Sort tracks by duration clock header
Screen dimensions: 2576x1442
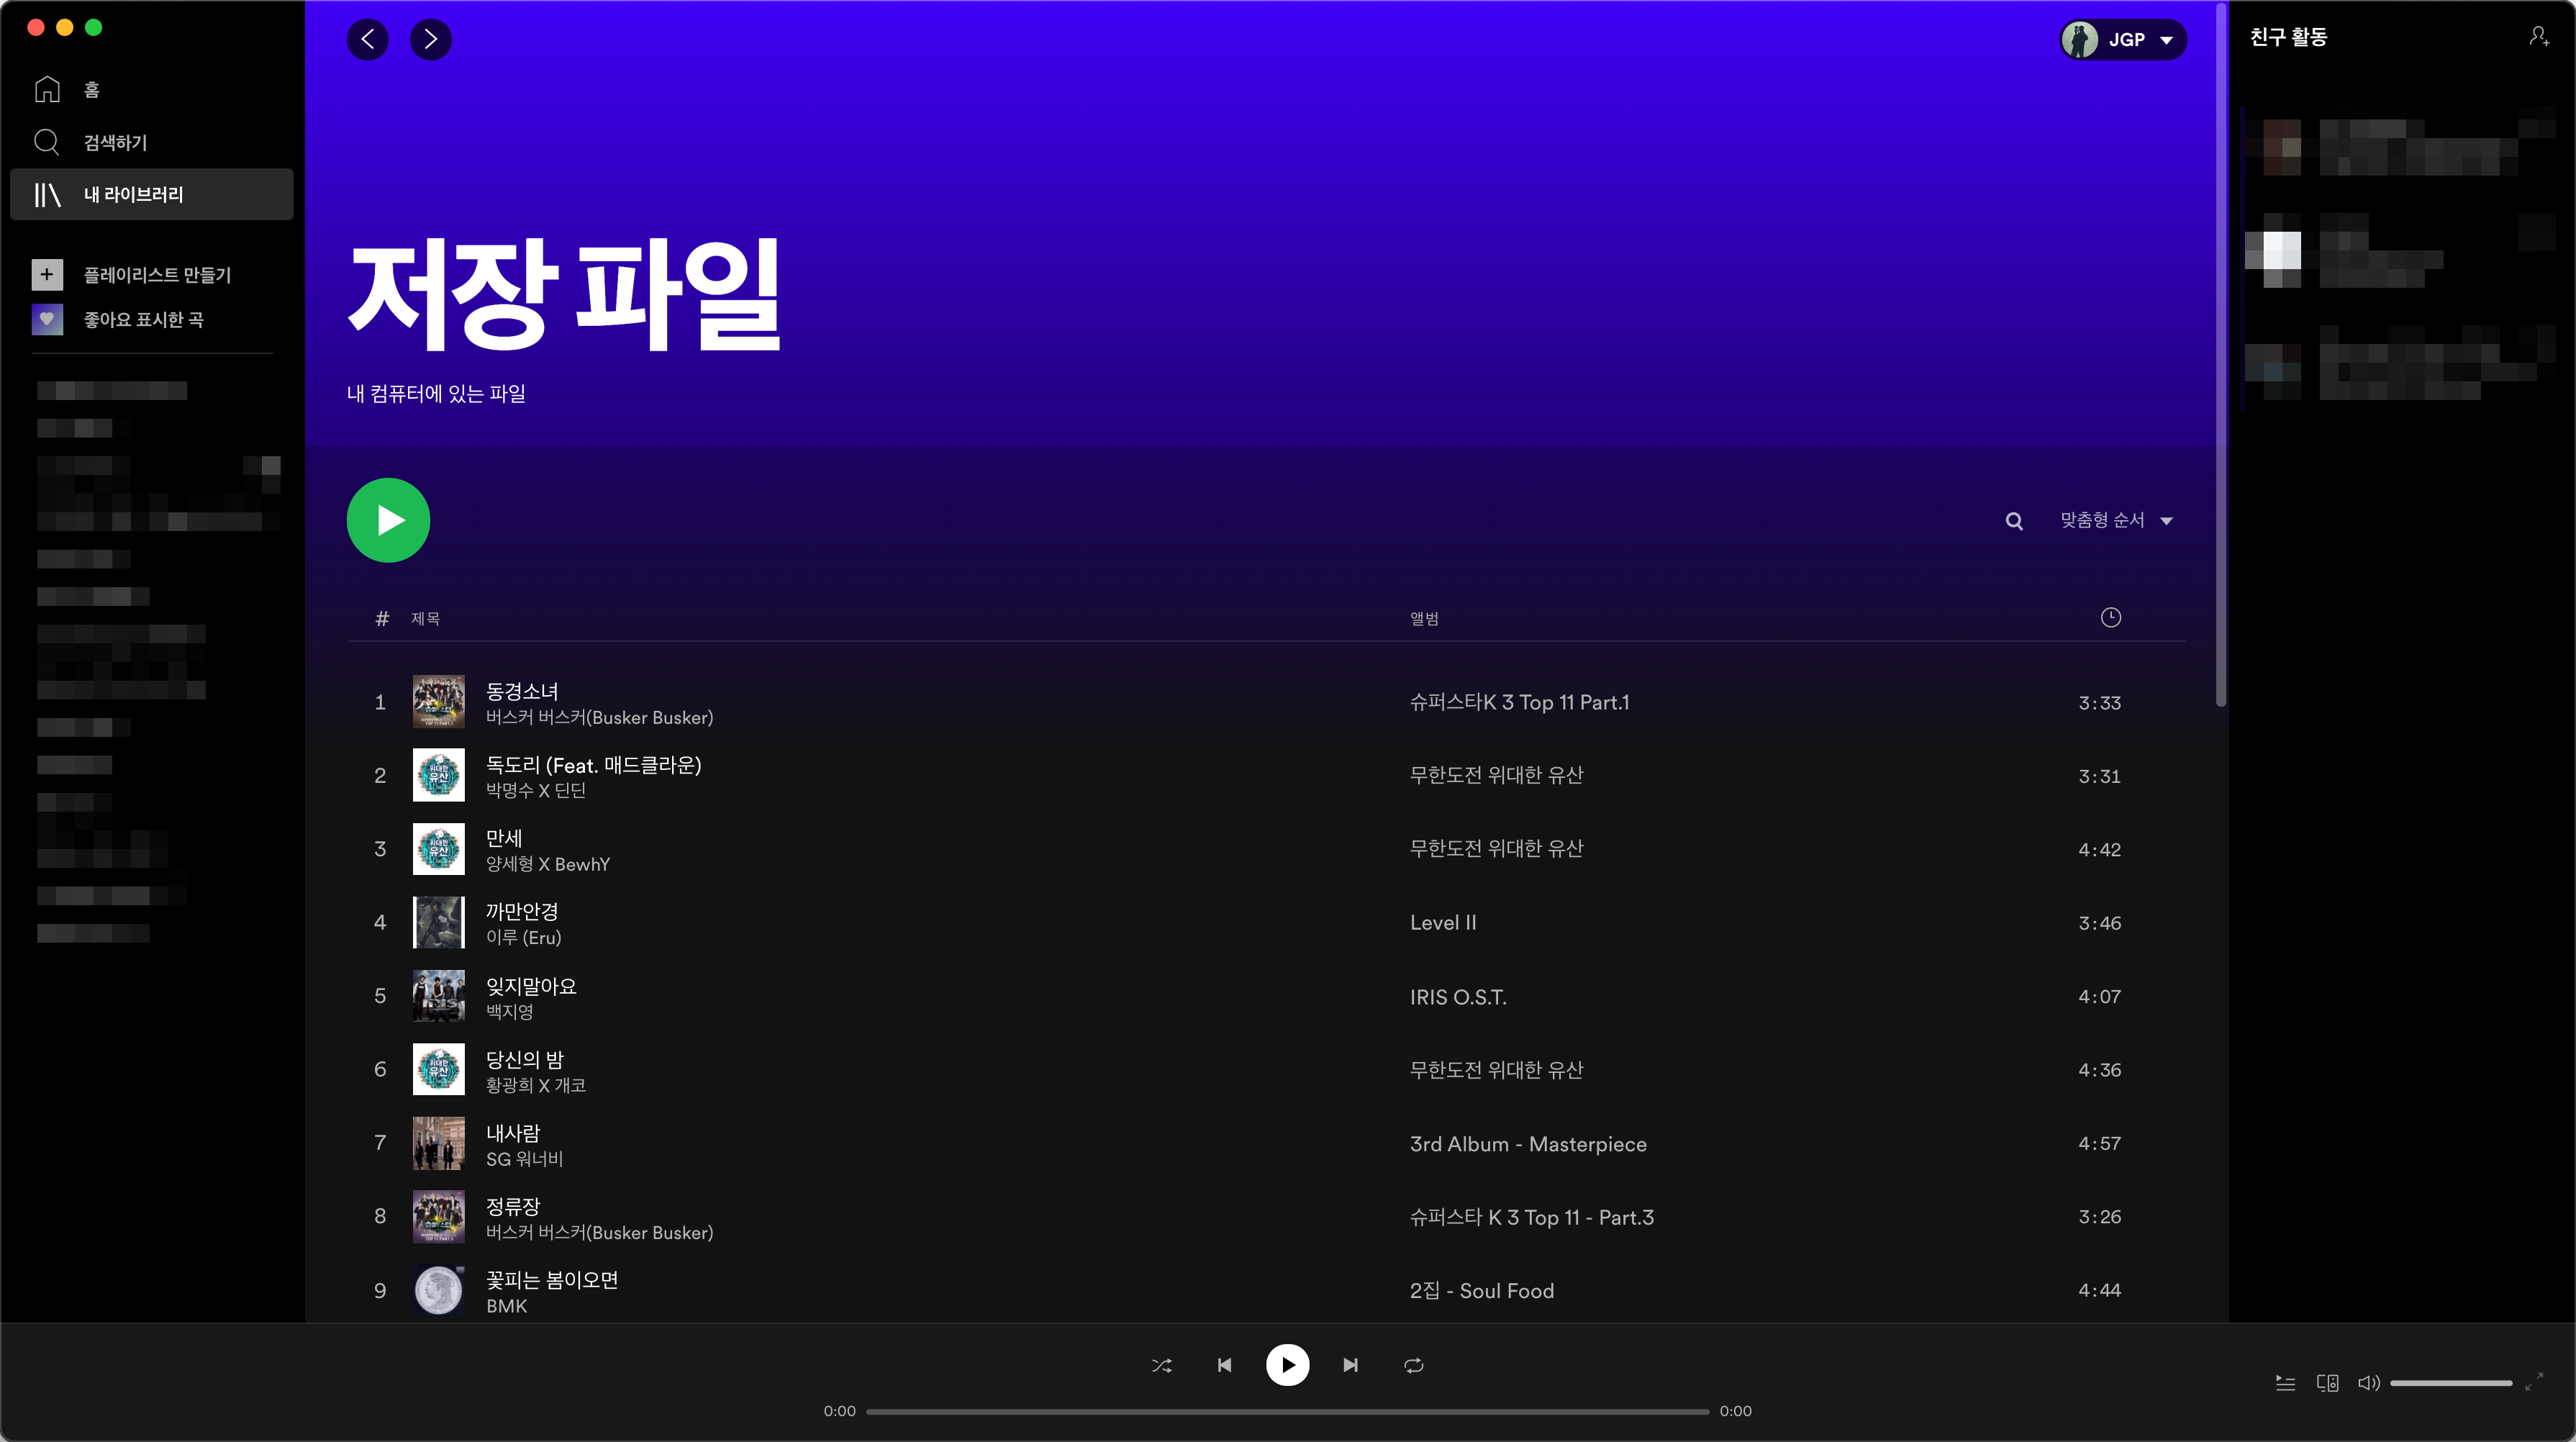pos(2110,618)
